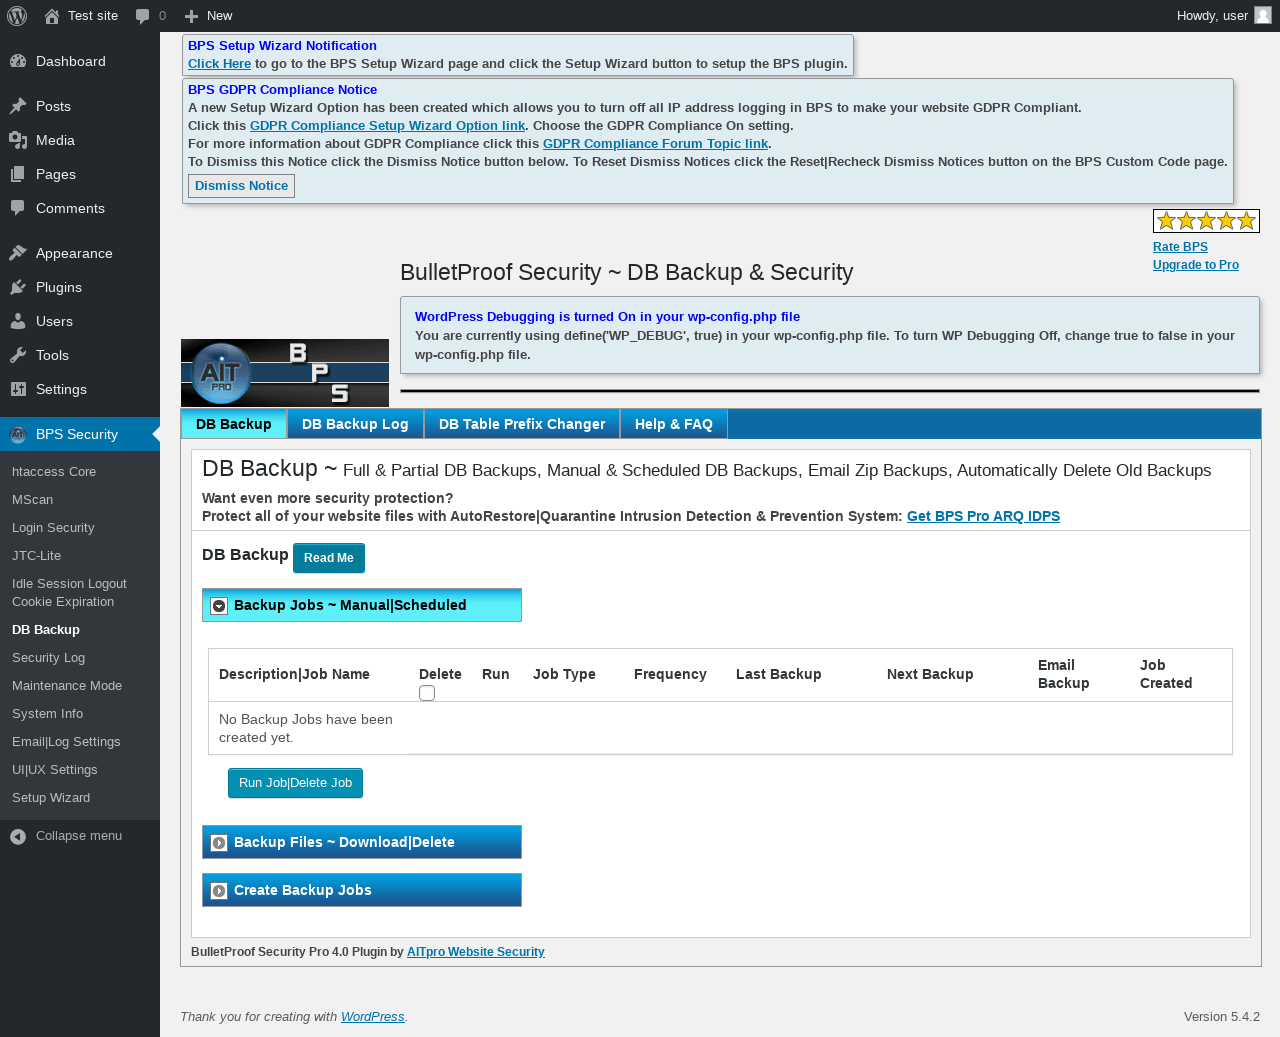Open JTC-Lite submenu item
This screenshot has height=1037, width=1280.
36,556
